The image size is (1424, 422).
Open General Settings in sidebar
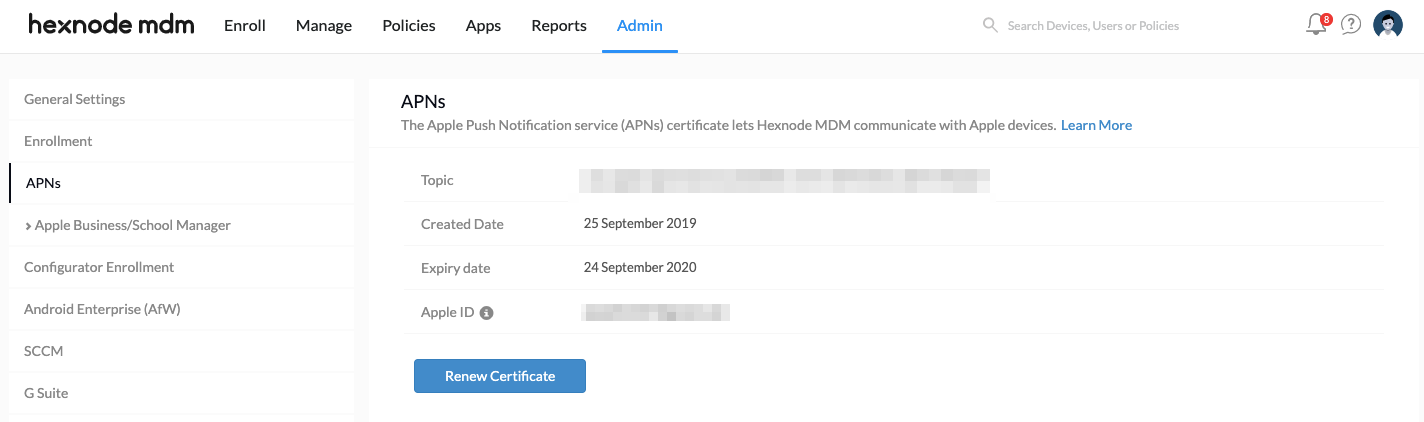click(x=181, y=99)
